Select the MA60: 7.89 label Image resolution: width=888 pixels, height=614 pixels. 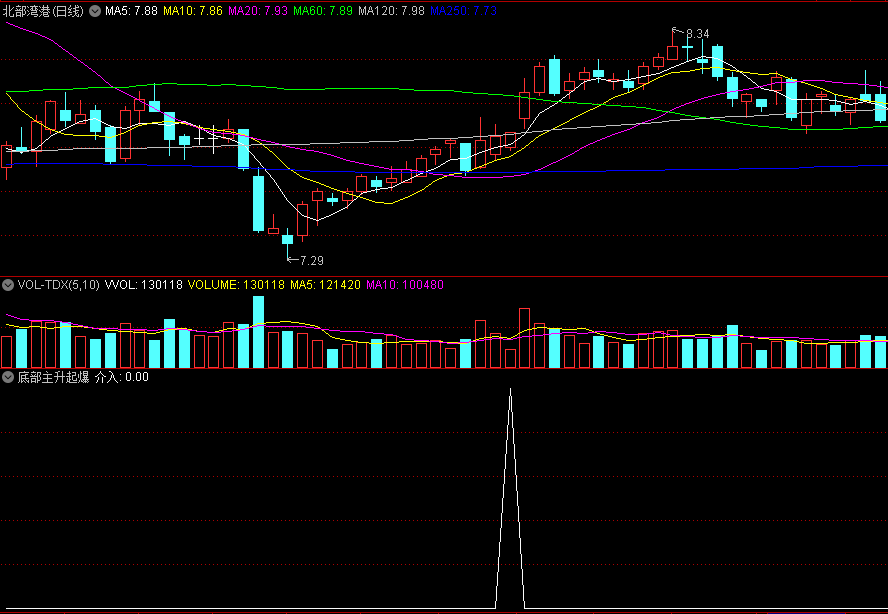323,11
